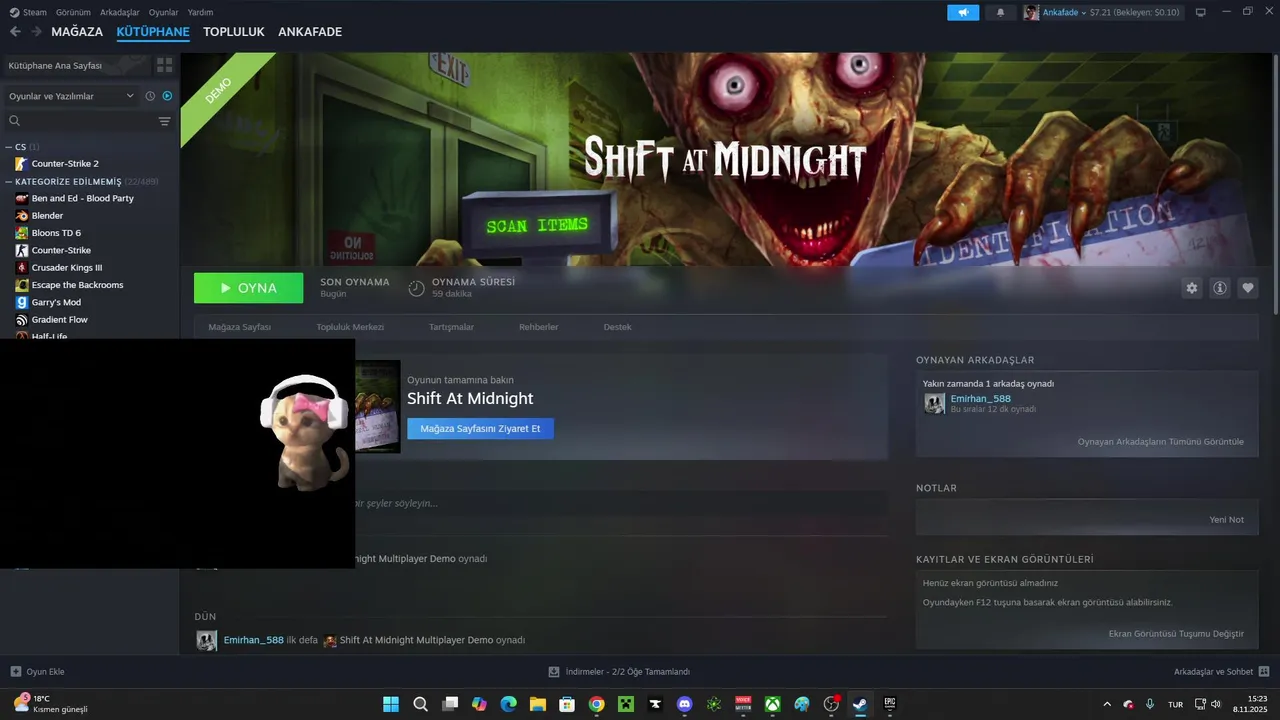Open Windows Start menu
The width and height of the screenshot is (1280, 720).
(391, 704)
